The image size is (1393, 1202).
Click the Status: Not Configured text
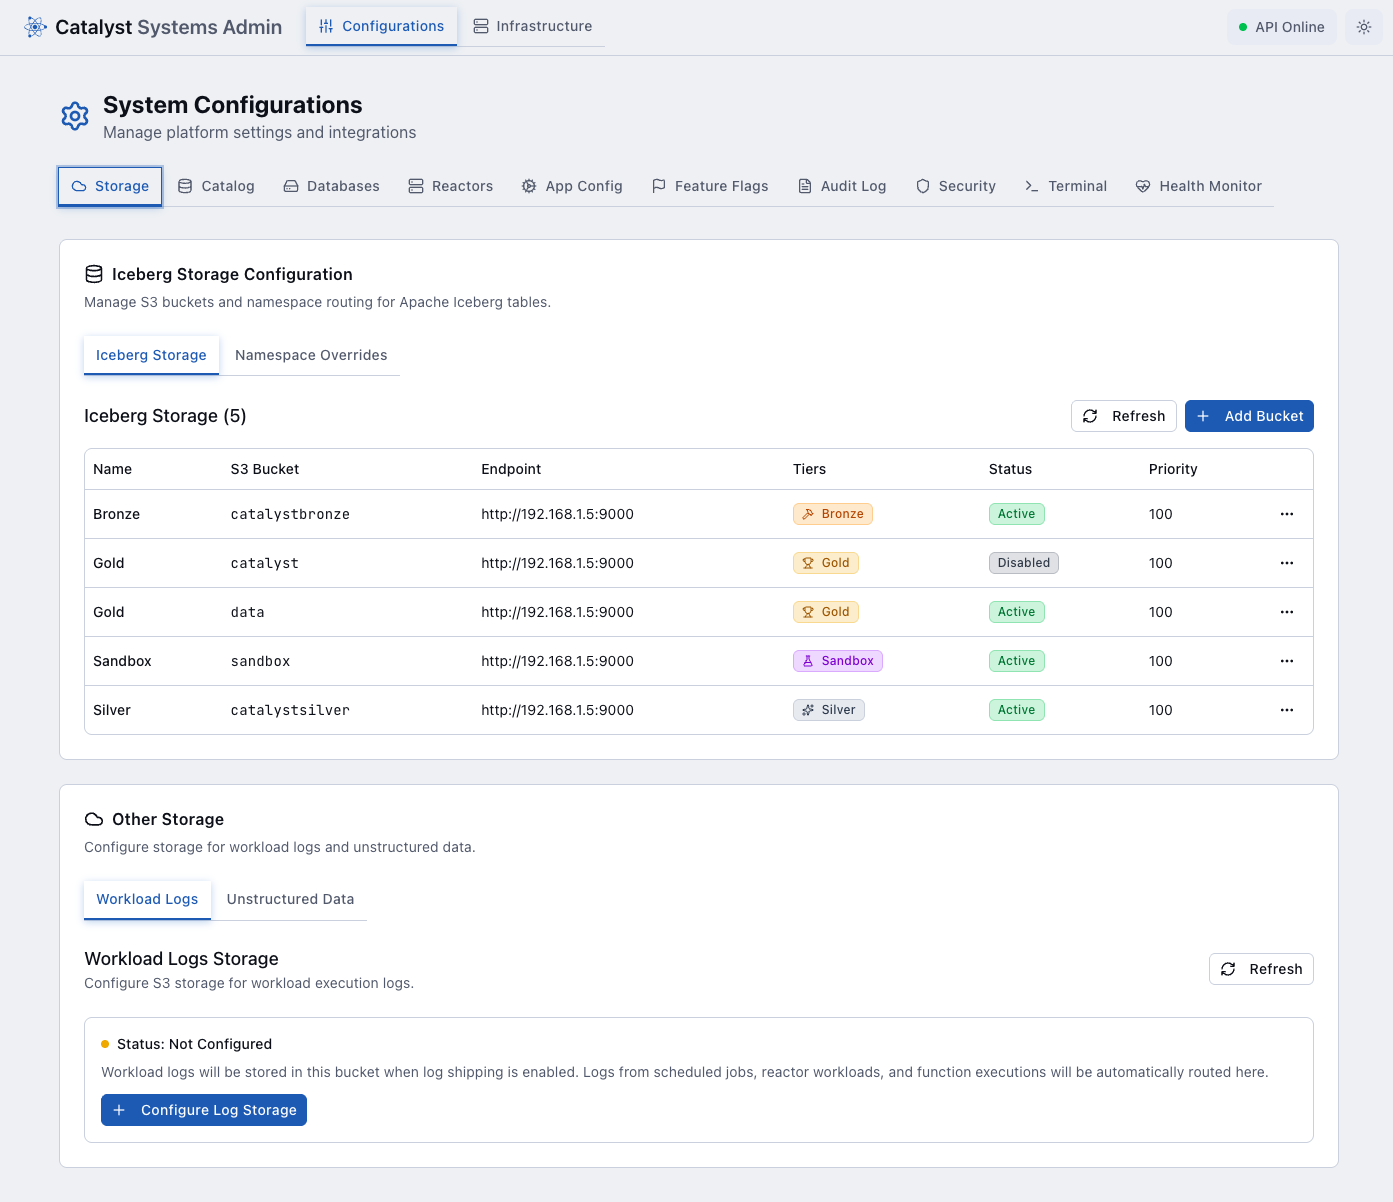194,1044
